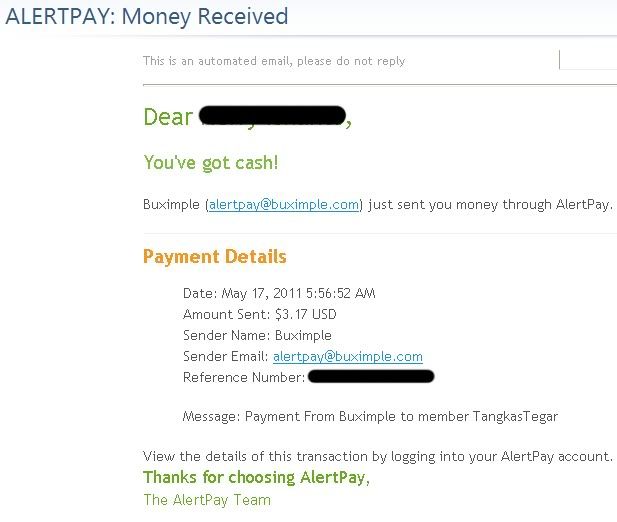Click the Date May 17, 2011 line
The width and height of the screenshot is (617, 522).
coord(279,293)
